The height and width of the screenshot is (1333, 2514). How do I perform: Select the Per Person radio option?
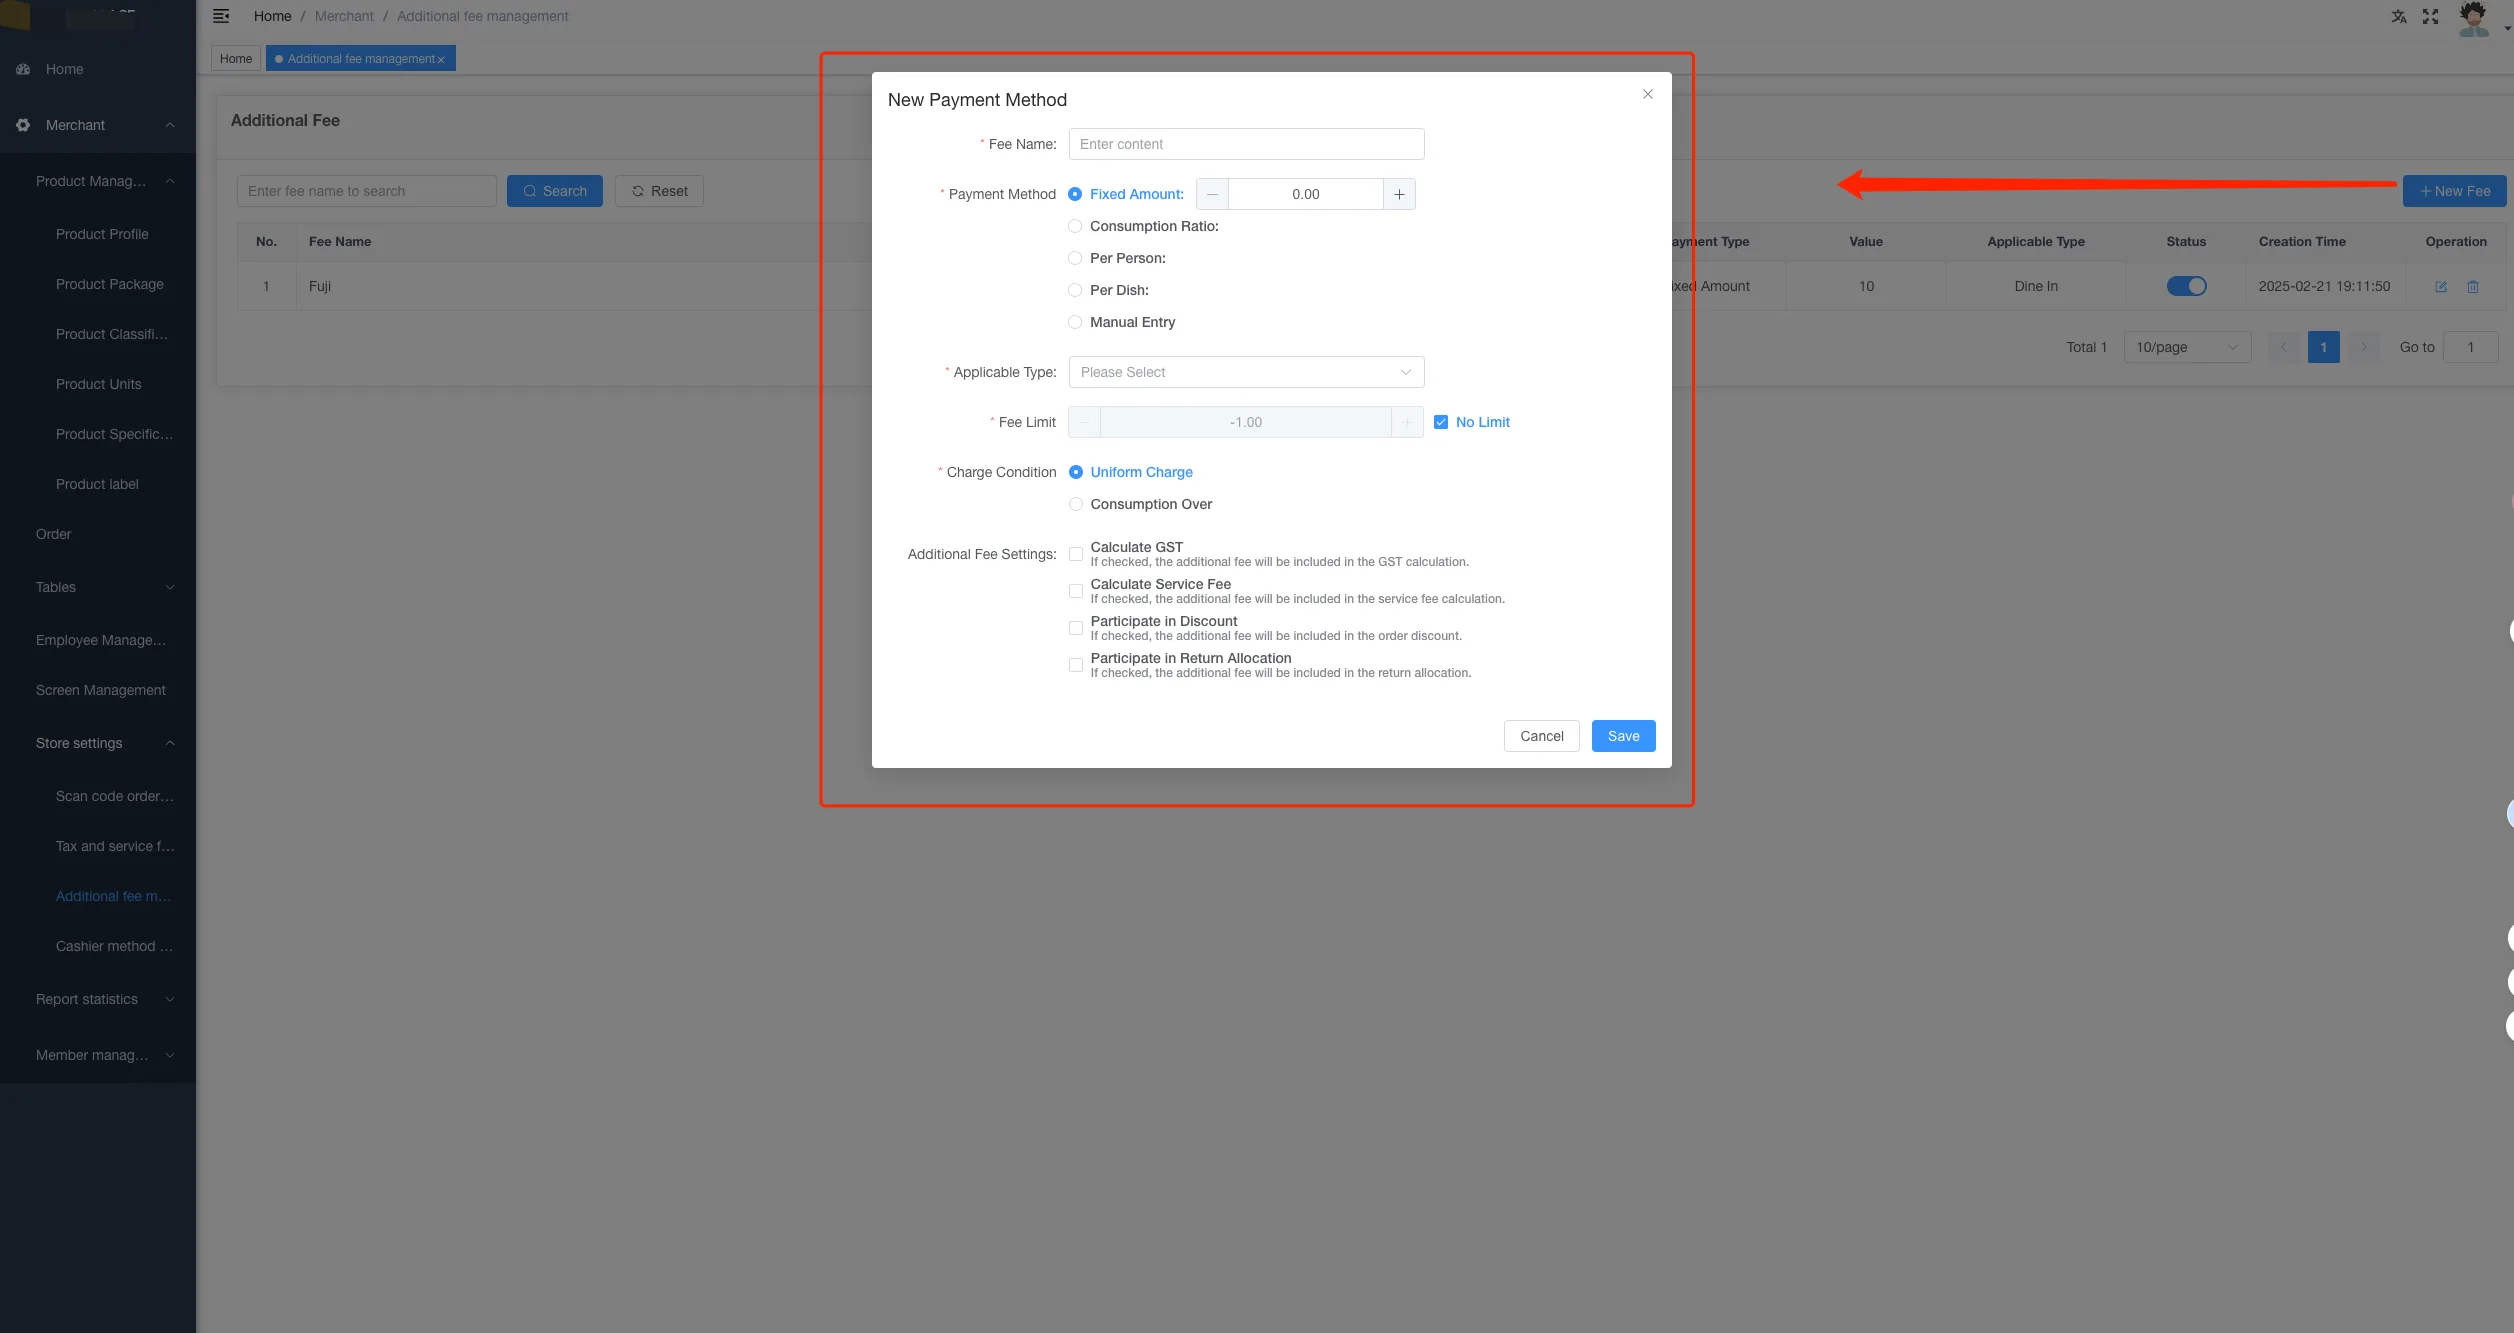pyautogui.click(x=1075, y=258)
